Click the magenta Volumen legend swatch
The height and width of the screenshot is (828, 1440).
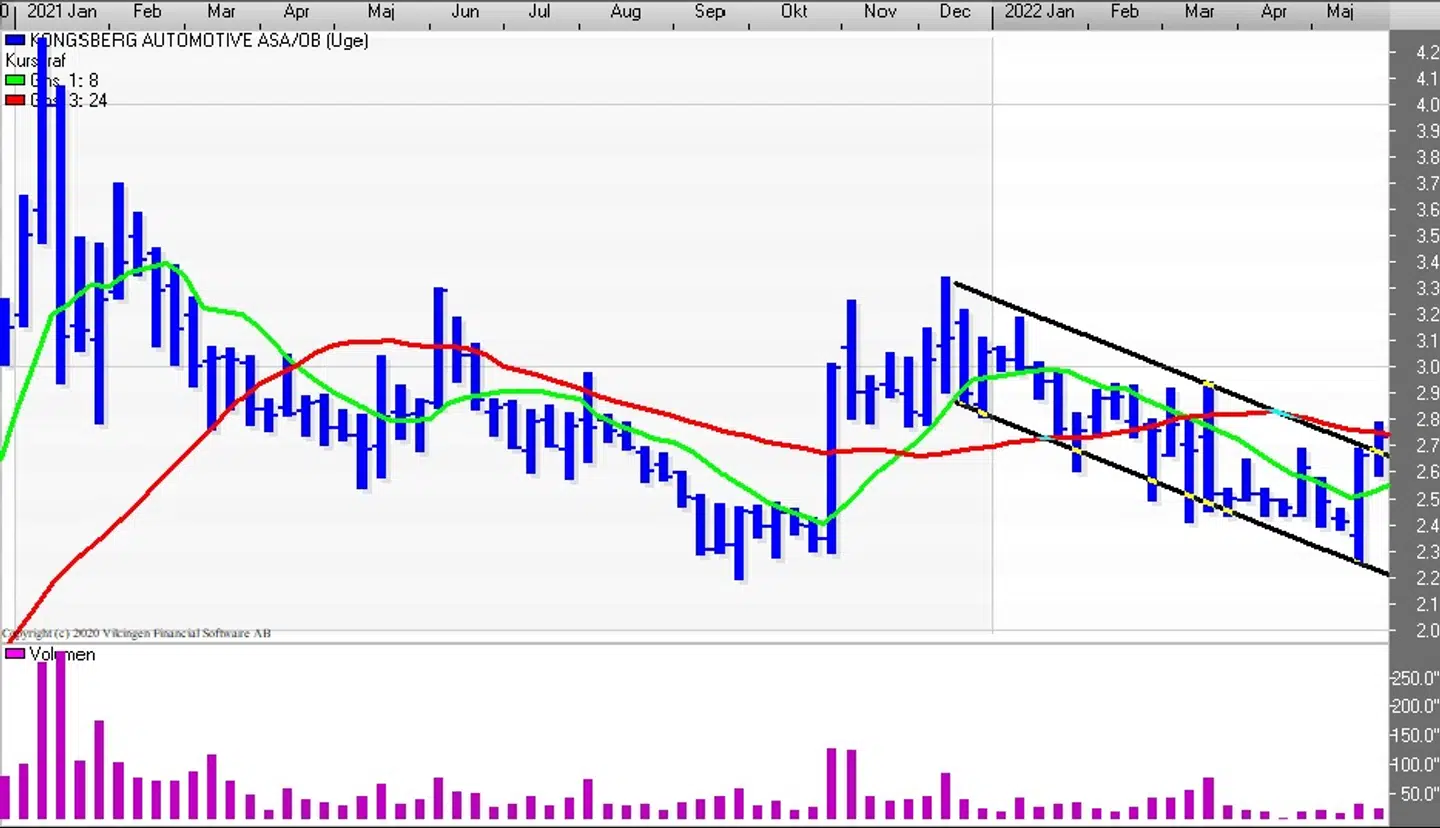pyautogui.click(x=15, y=654)
